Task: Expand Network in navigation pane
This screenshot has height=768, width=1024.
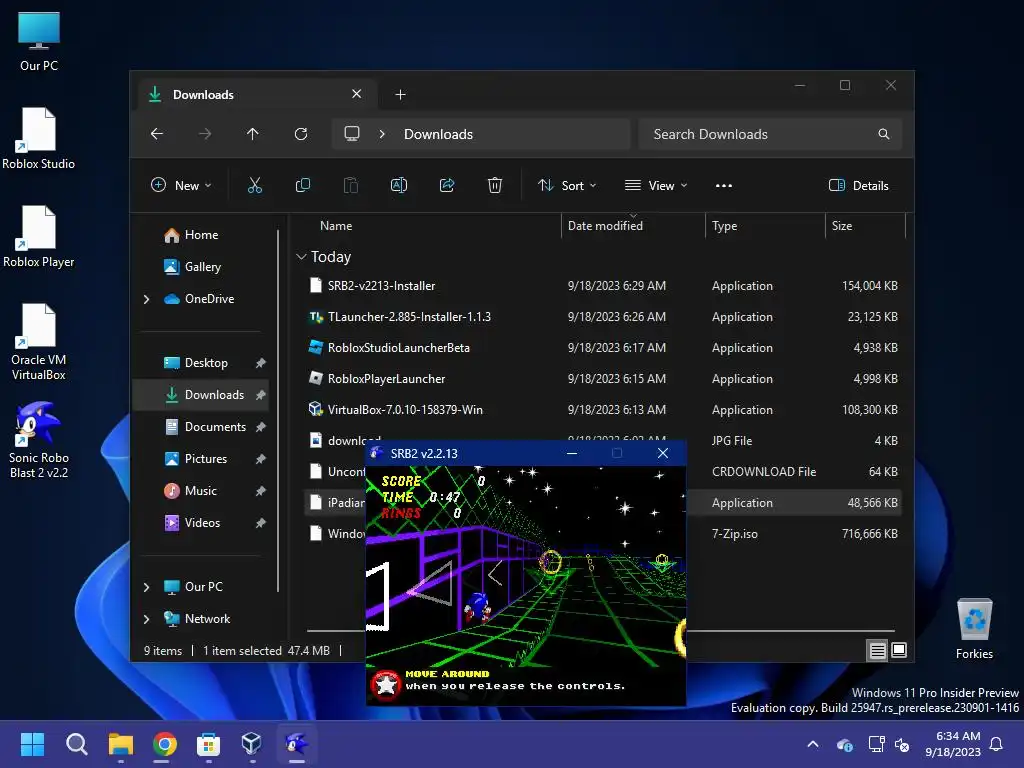Action: [x=146, y=619]
